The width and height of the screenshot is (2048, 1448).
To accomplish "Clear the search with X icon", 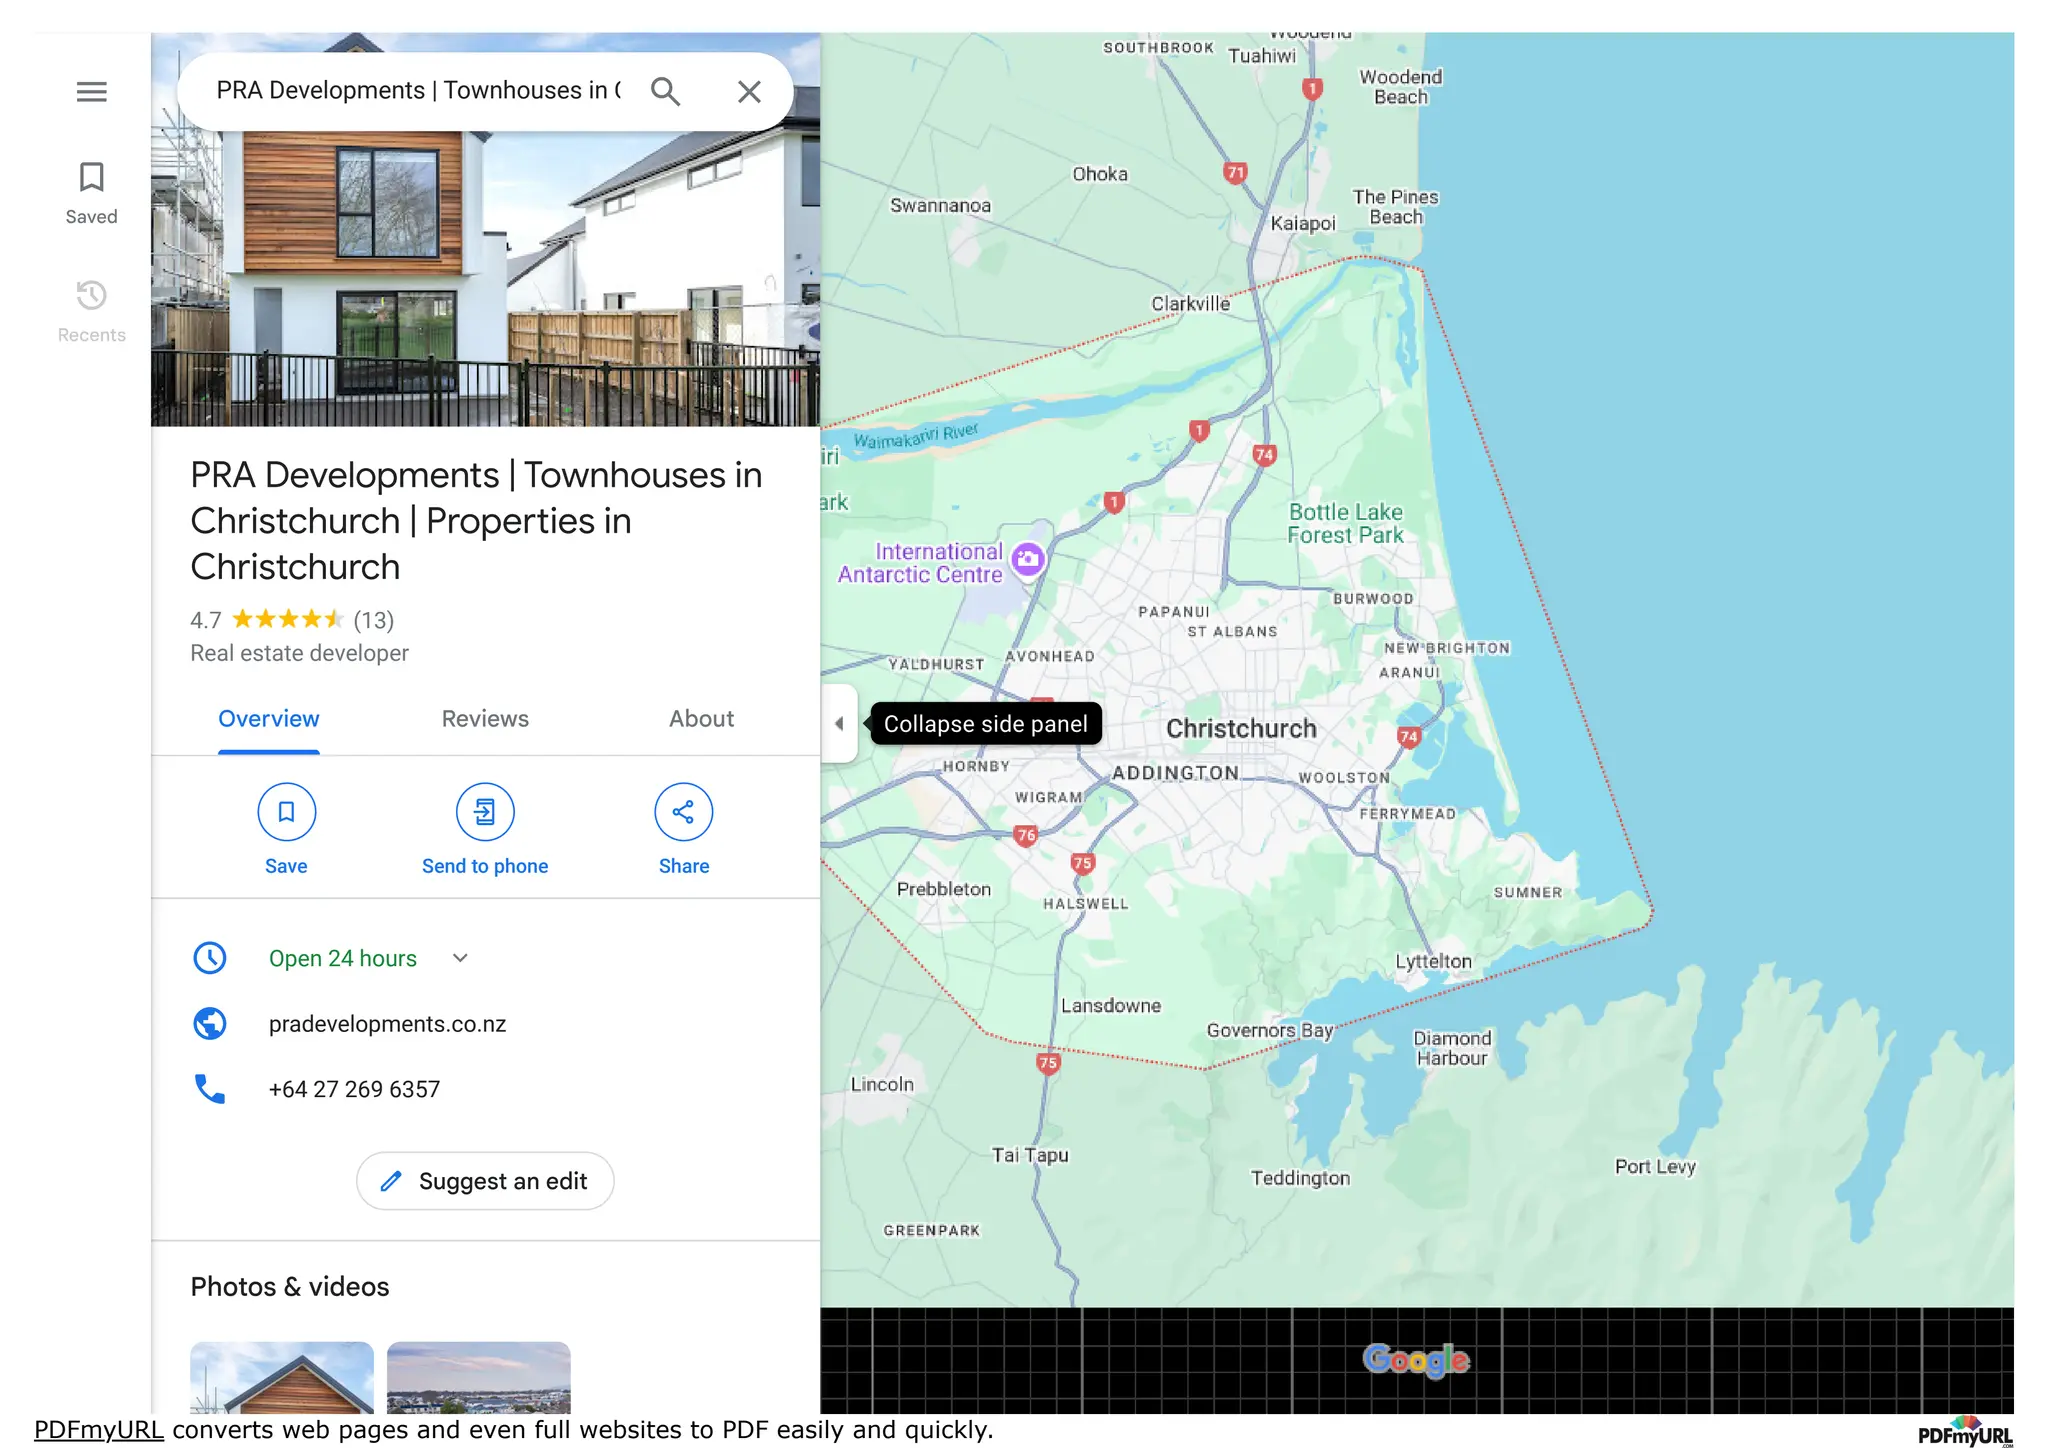I will click(749, 92).
